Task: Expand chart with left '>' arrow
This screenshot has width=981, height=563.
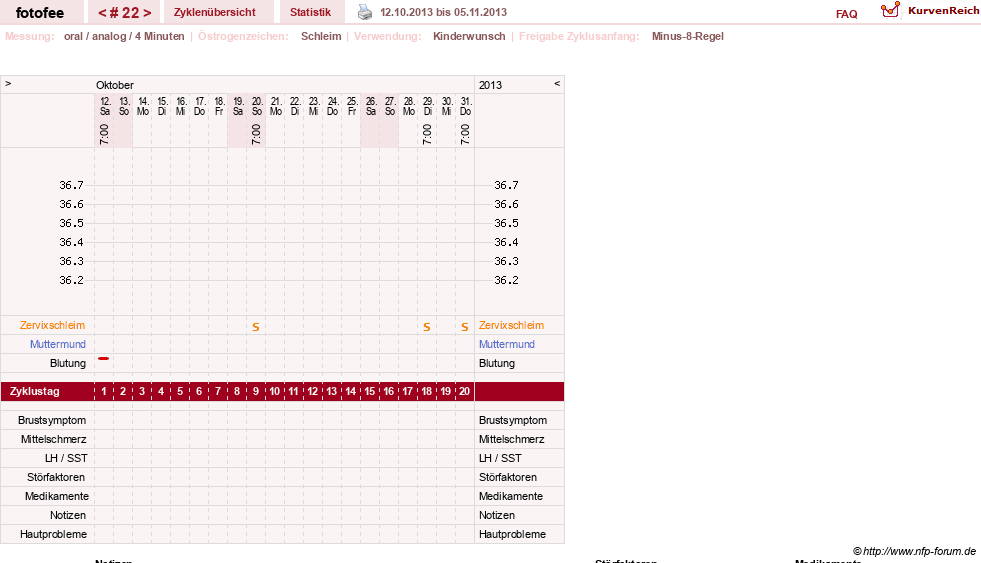Action: pyautogui.click(x=8, y=83)
